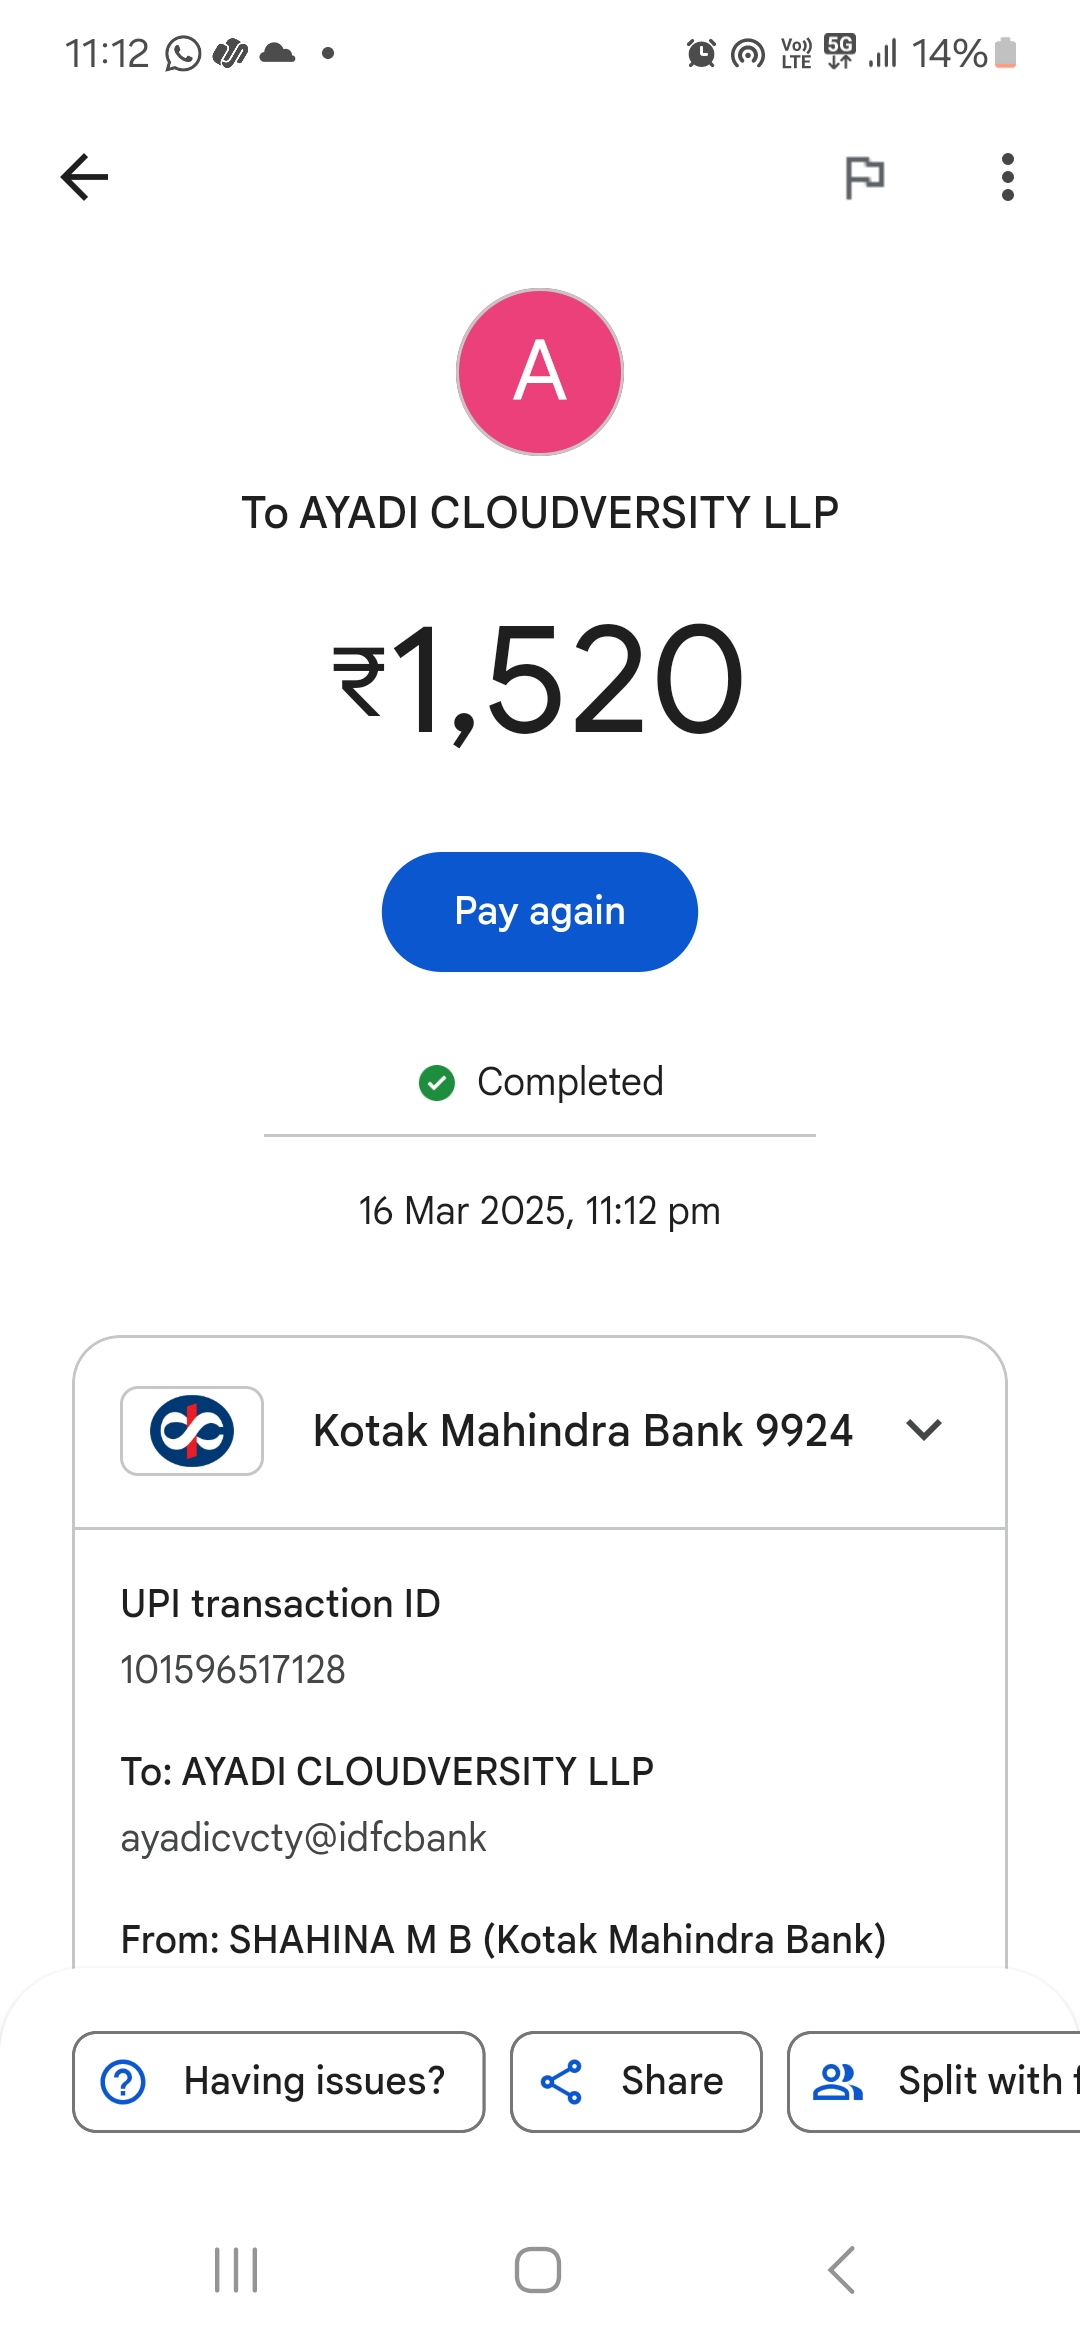This screenshot has height=2340, width=1080.
Task: Tap the Kotak Mahindra Bank logo
Action: [x=192, y=1431]
